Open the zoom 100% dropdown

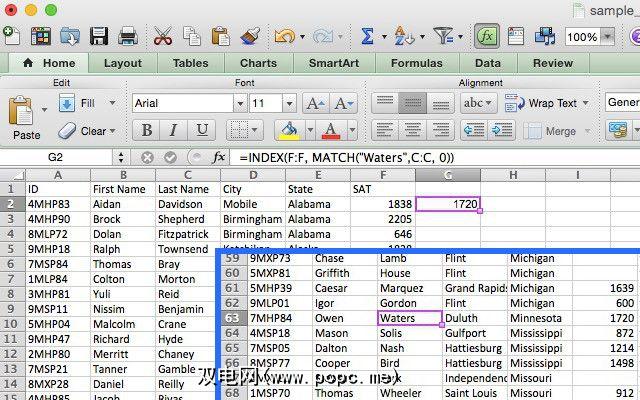tap(607, 37)
